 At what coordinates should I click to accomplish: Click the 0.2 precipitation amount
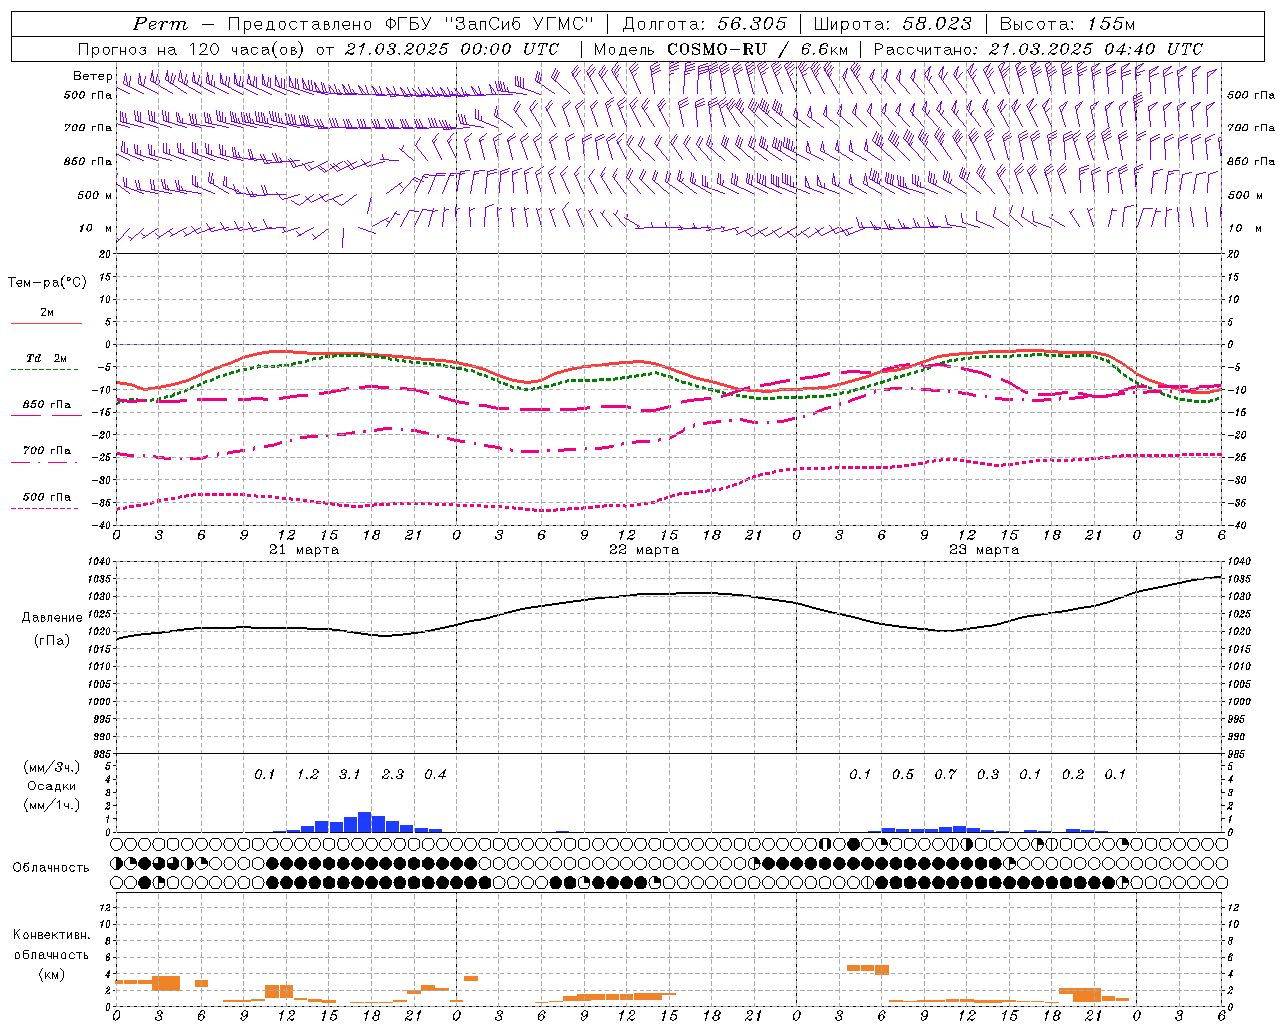point(1073,775)
